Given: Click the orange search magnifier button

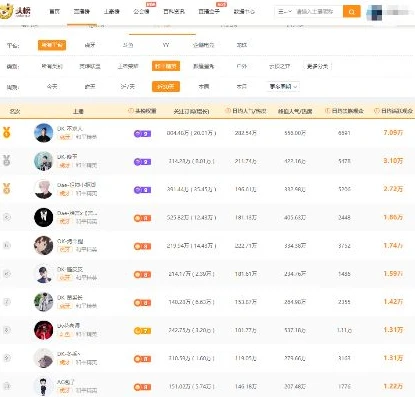Looking at the screenshot, I should pos(352,12).
